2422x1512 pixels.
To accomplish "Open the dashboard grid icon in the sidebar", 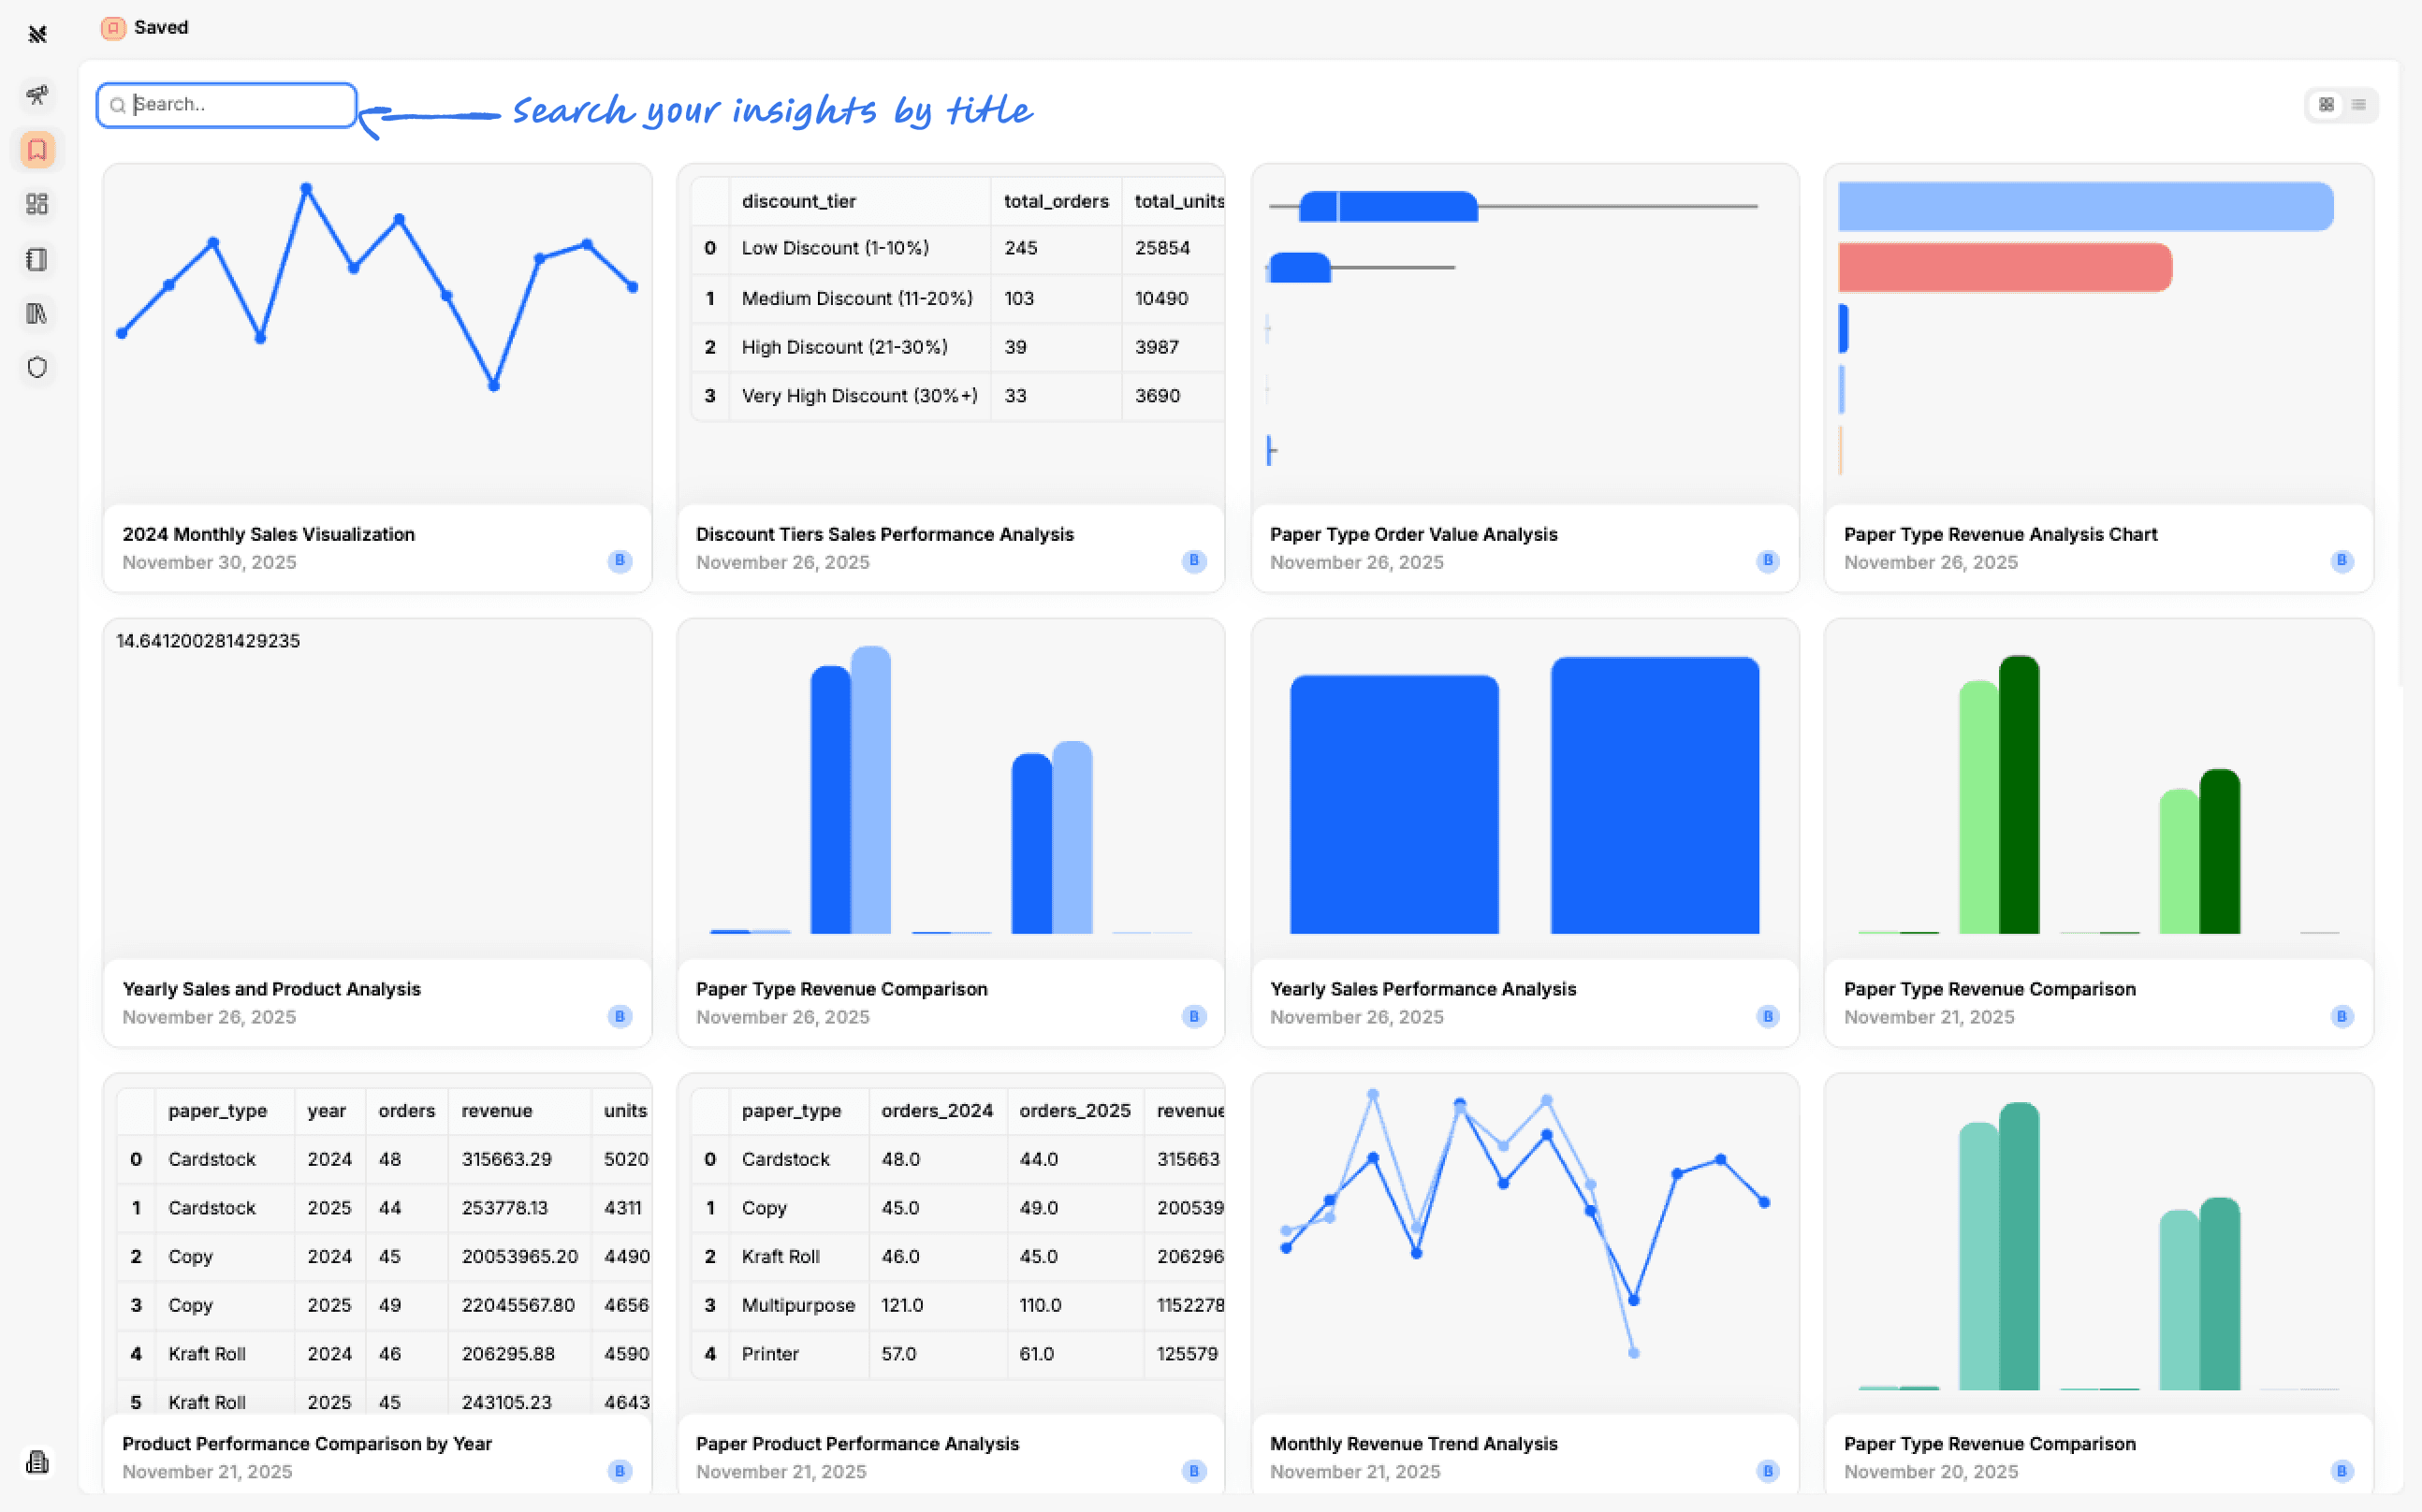I will pos(37,204).
